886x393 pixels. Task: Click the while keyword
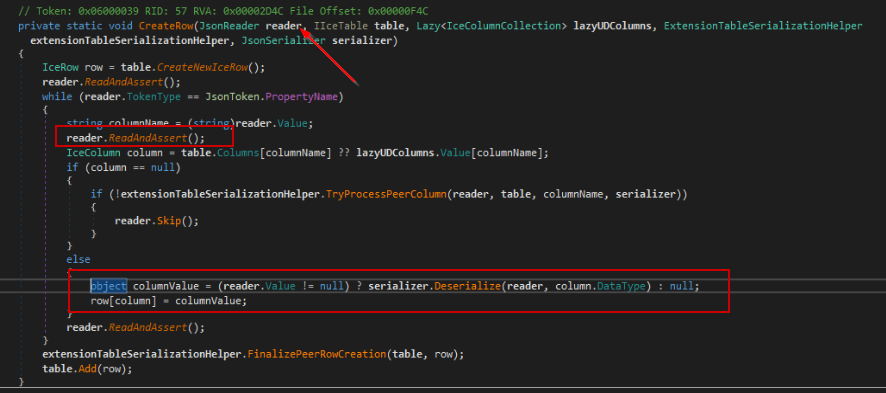pyautogui.click(x=57, y=97)
